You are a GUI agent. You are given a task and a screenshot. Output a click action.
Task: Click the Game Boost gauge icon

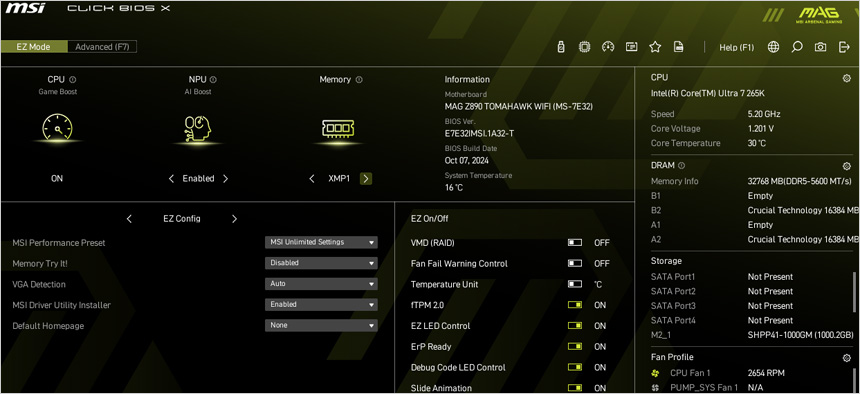tap(57, 127)
